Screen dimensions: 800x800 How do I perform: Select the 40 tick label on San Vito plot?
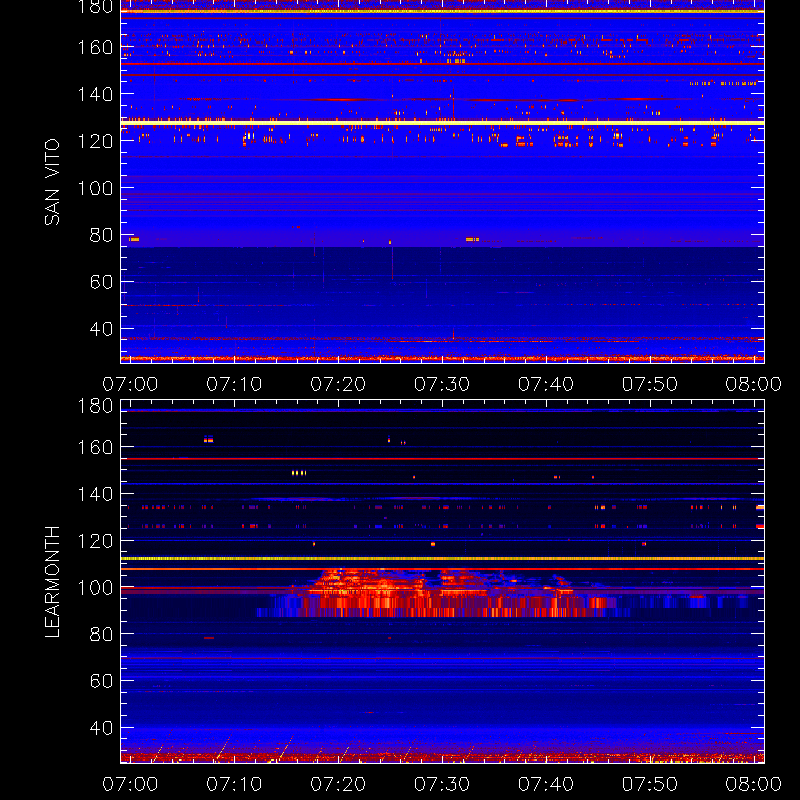[101, 329]
